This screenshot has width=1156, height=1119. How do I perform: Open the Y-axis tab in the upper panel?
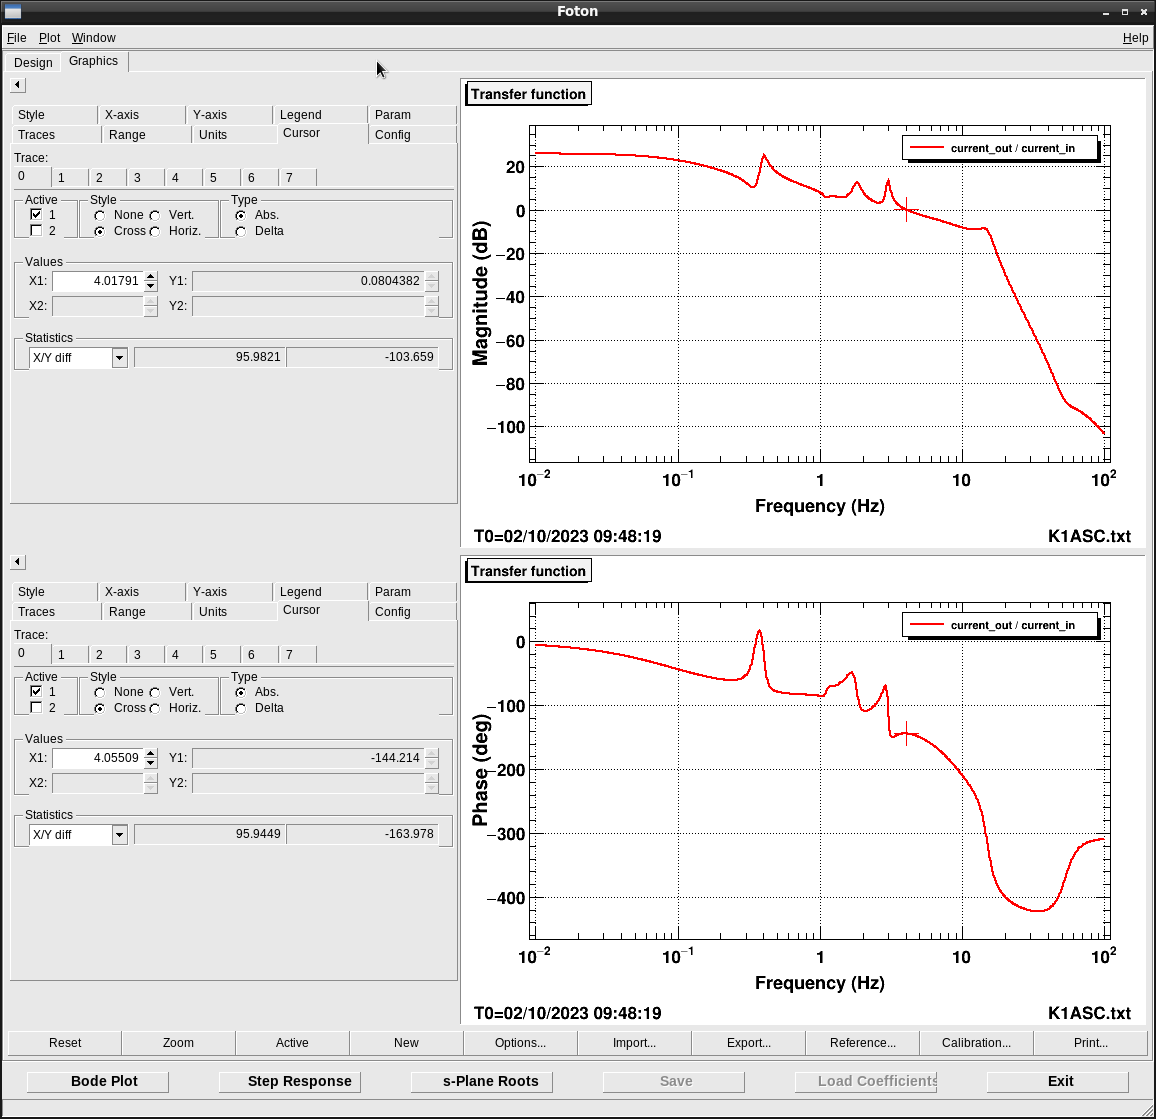pos(210,115)
